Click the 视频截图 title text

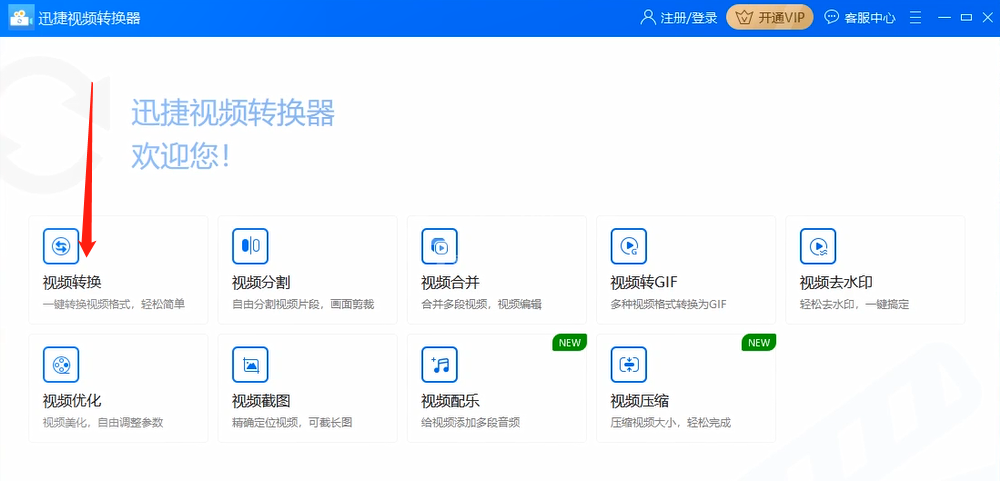point(261,401)
